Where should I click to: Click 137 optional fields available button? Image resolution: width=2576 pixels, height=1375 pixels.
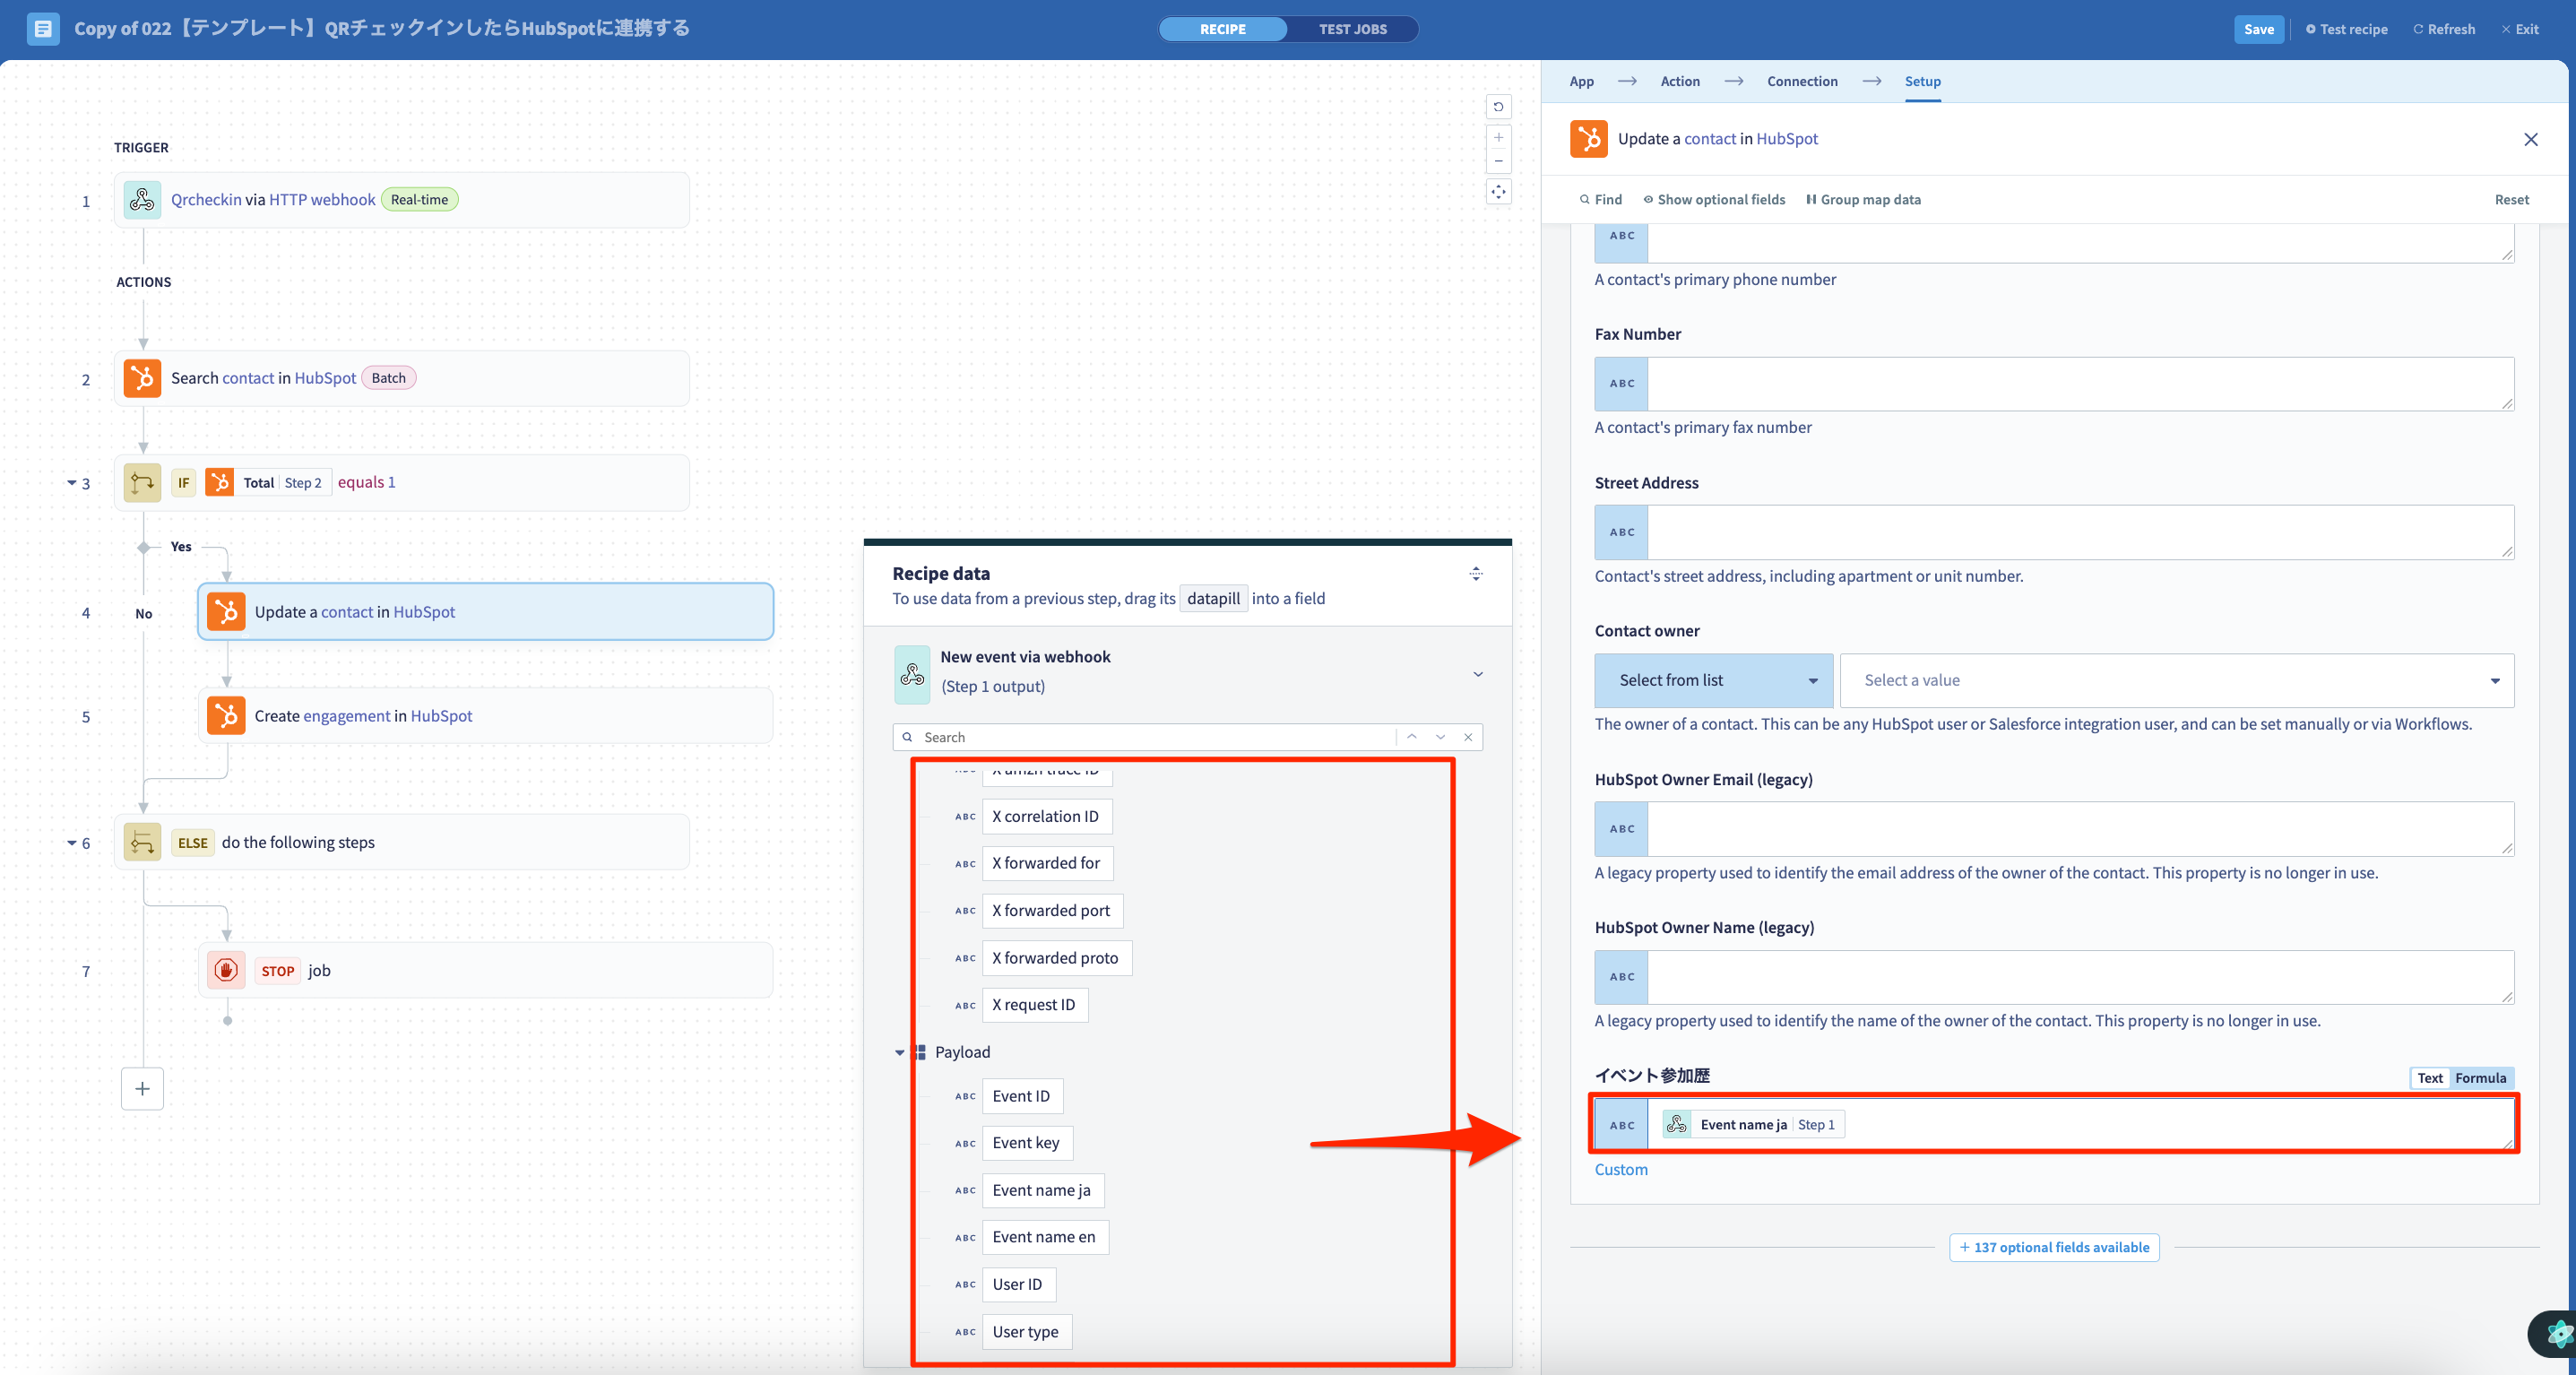2053,1247
